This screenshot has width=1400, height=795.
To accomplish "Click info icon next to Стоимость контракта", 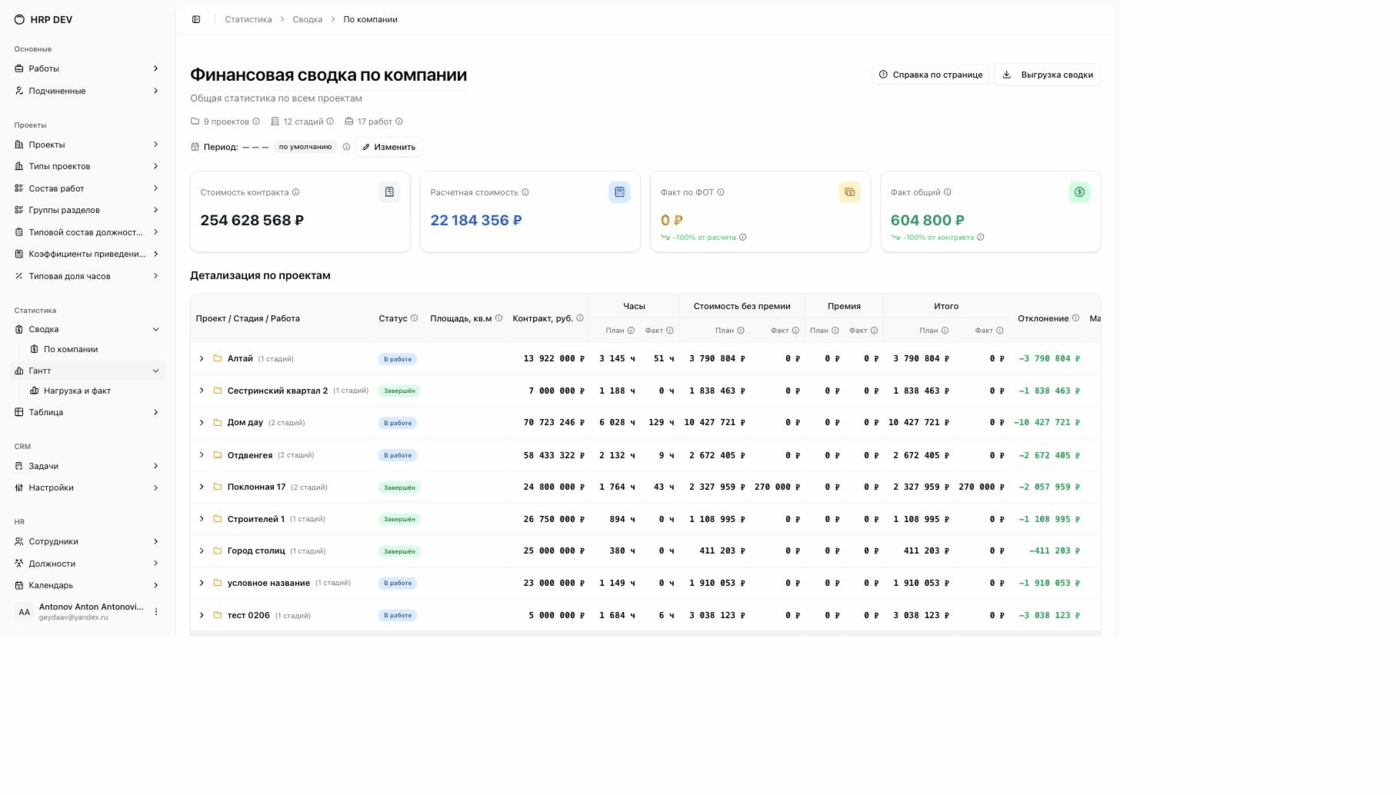I will [295, 192].
